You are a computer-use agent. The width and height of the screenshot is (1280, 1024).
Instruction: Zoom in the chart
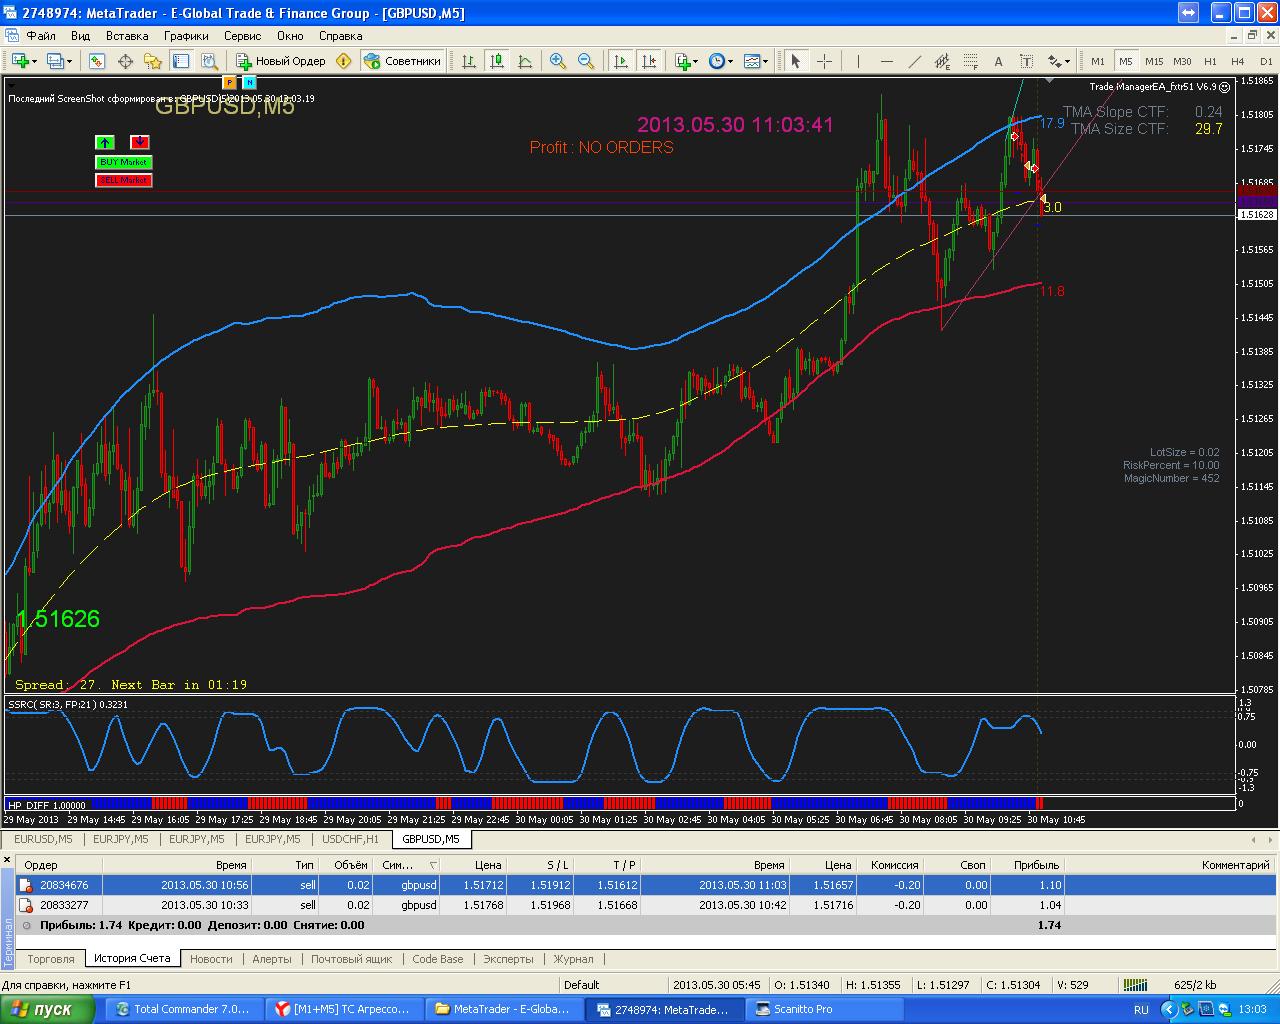[x=558, y=61]
